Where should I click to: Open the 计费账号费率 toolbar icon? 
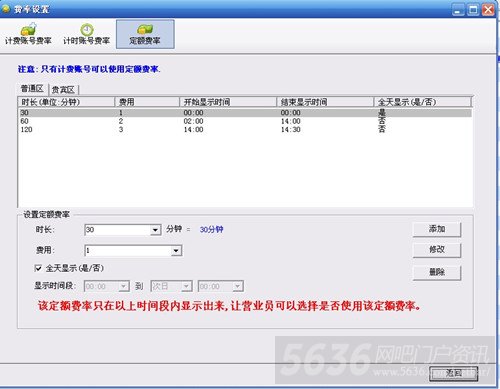click(x=29, y=29)
